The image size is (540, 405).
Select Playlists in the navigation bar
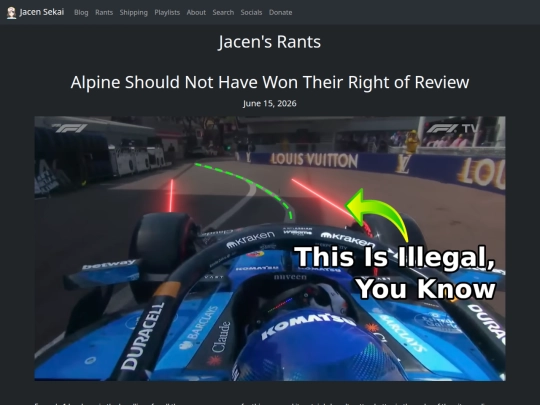click(x=167, y=12)
